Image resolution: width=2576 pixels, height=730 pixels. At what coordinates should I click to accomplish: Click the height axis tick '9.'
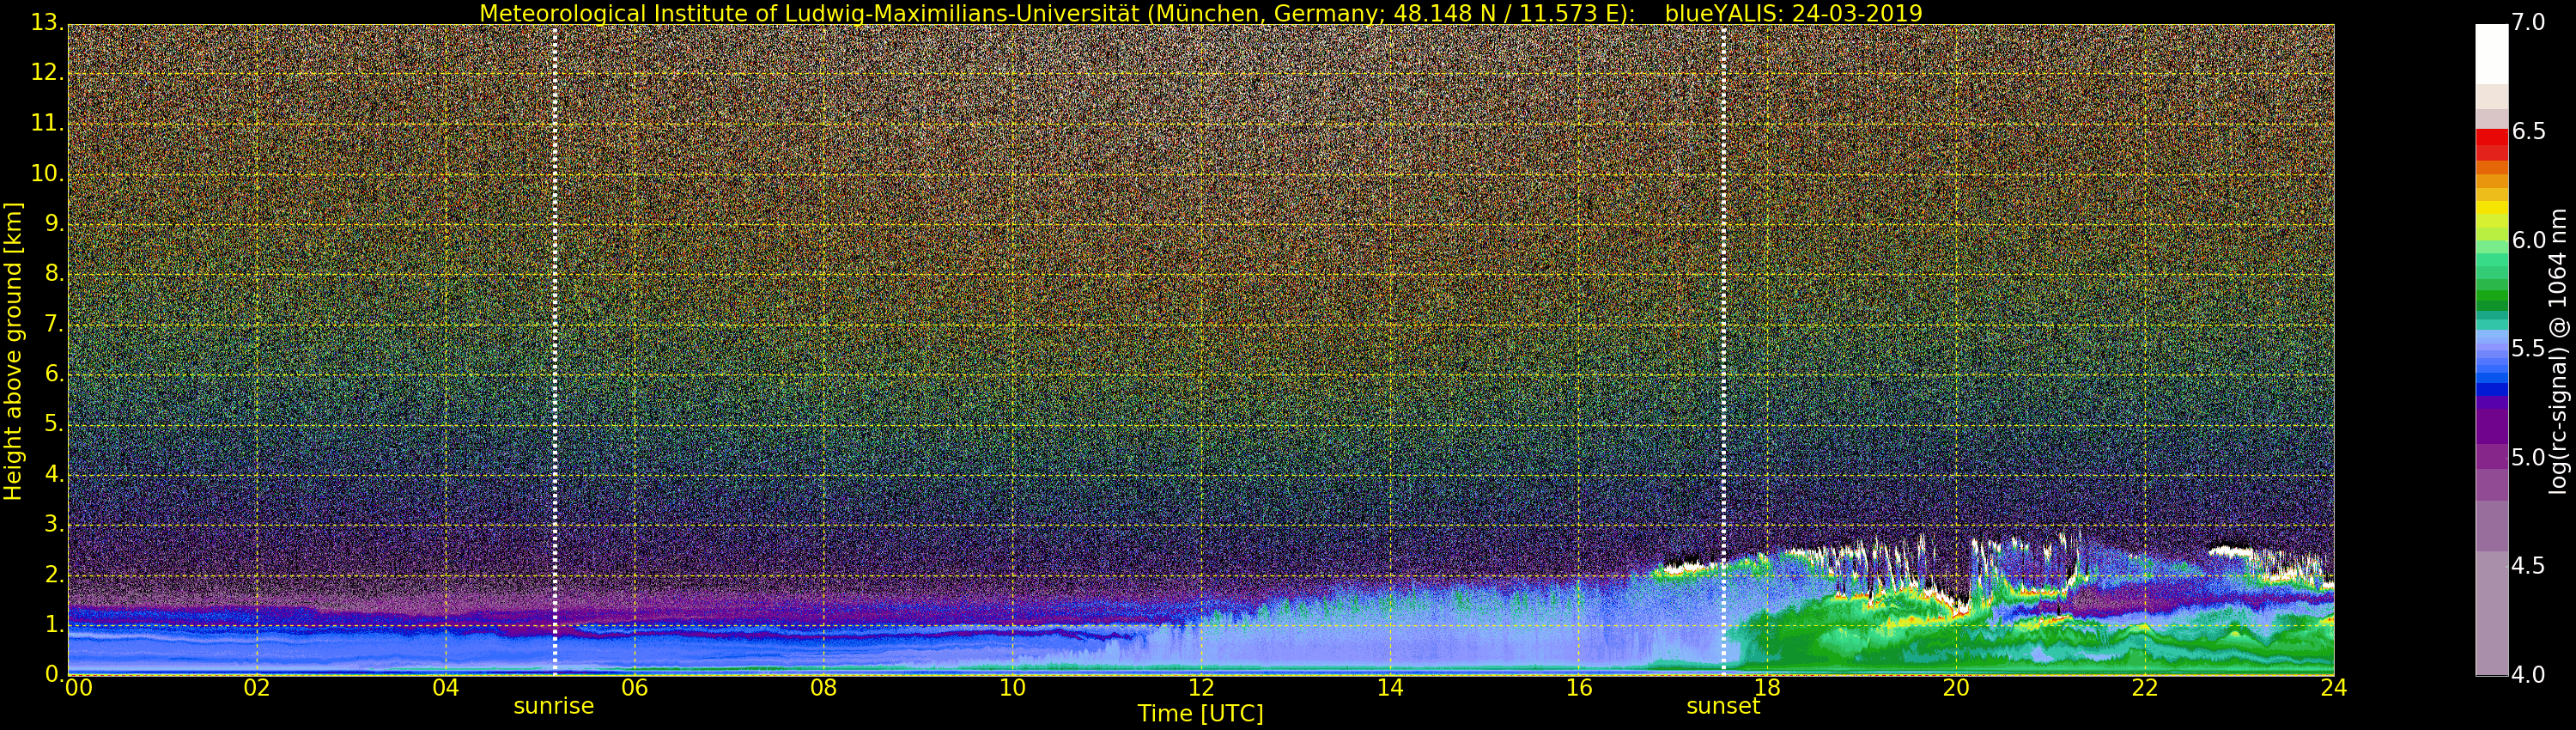pos(54,223)
